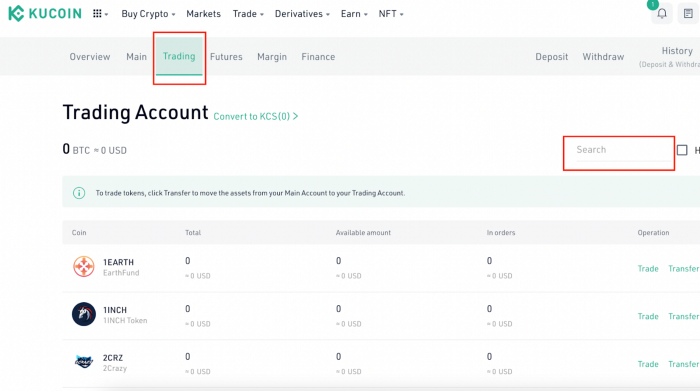
Task: Click the Coin column header
Action: click(79, 233)
